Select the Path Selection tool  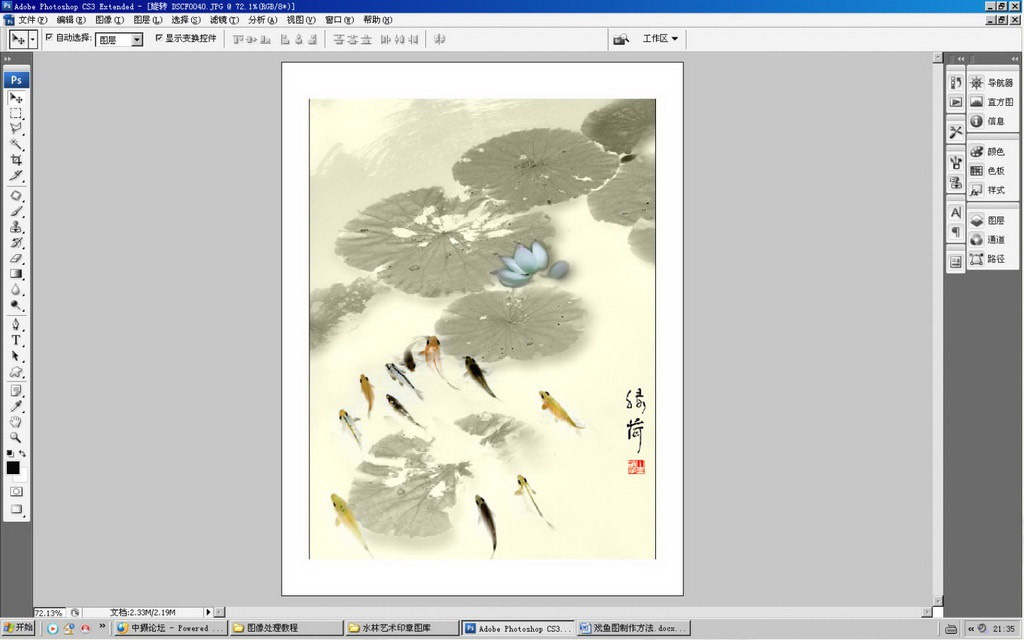[16, 356]
